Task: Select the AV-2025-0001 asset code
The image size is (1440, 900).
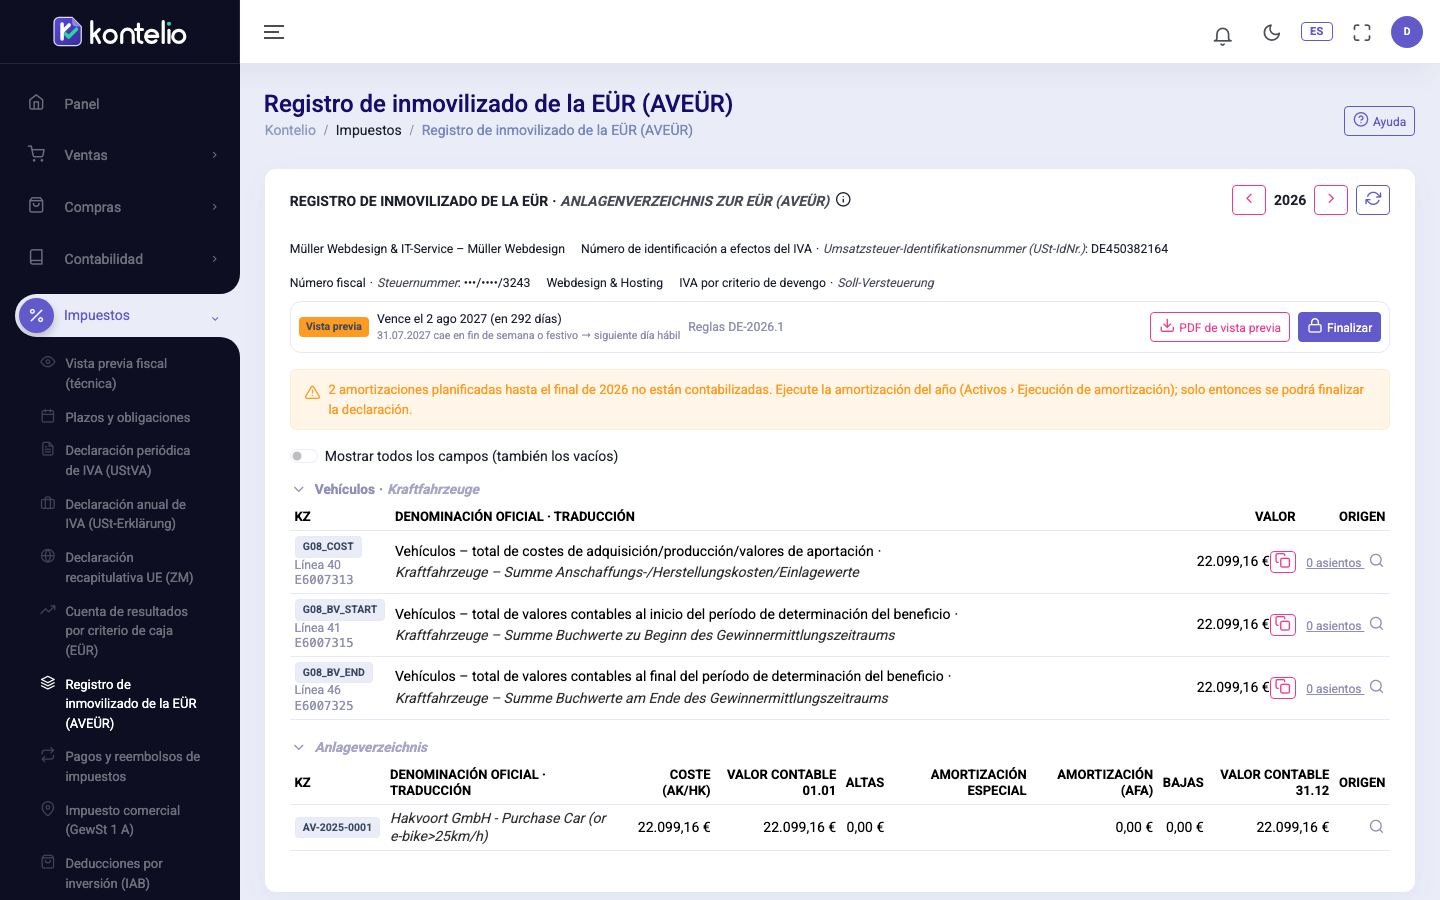Action: pyautogui.click(x=337, y=828)
